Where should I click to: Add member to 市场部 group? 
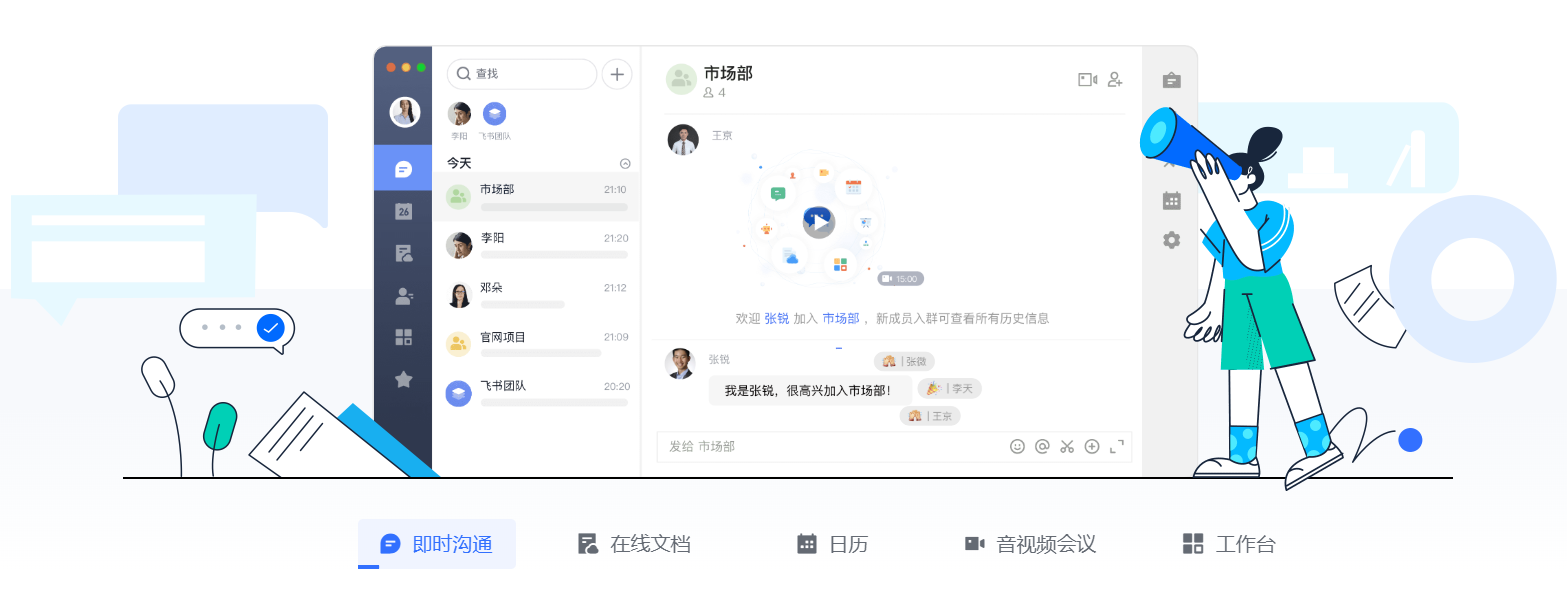click(x=1115, y=80)
